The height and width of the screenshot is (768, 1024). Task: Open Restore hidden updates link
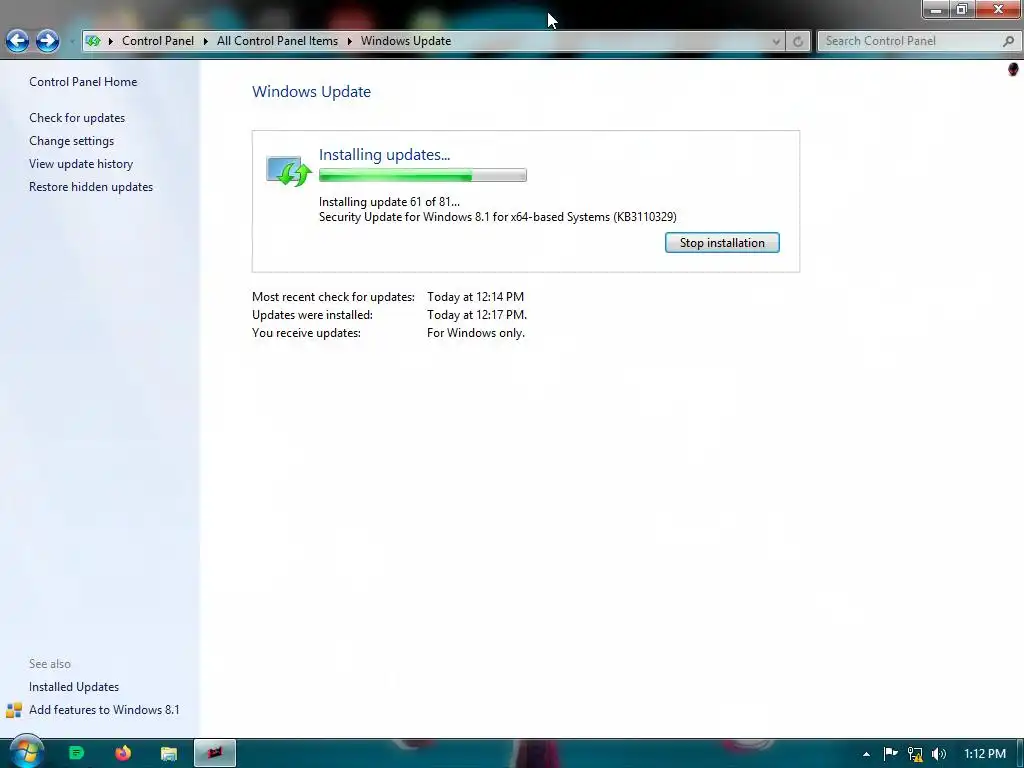click(91, 187)
